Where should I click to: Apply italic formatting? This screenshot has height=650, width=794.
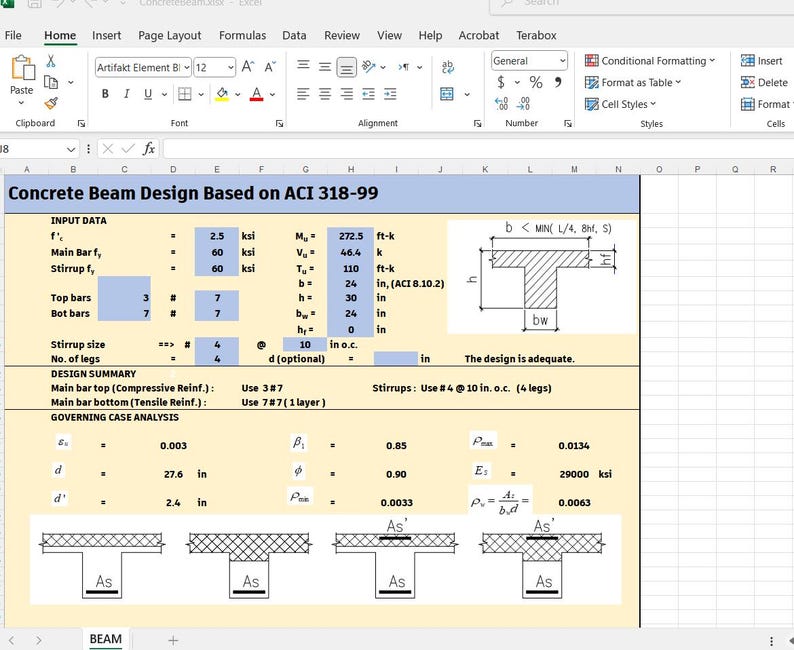(127, 94)
